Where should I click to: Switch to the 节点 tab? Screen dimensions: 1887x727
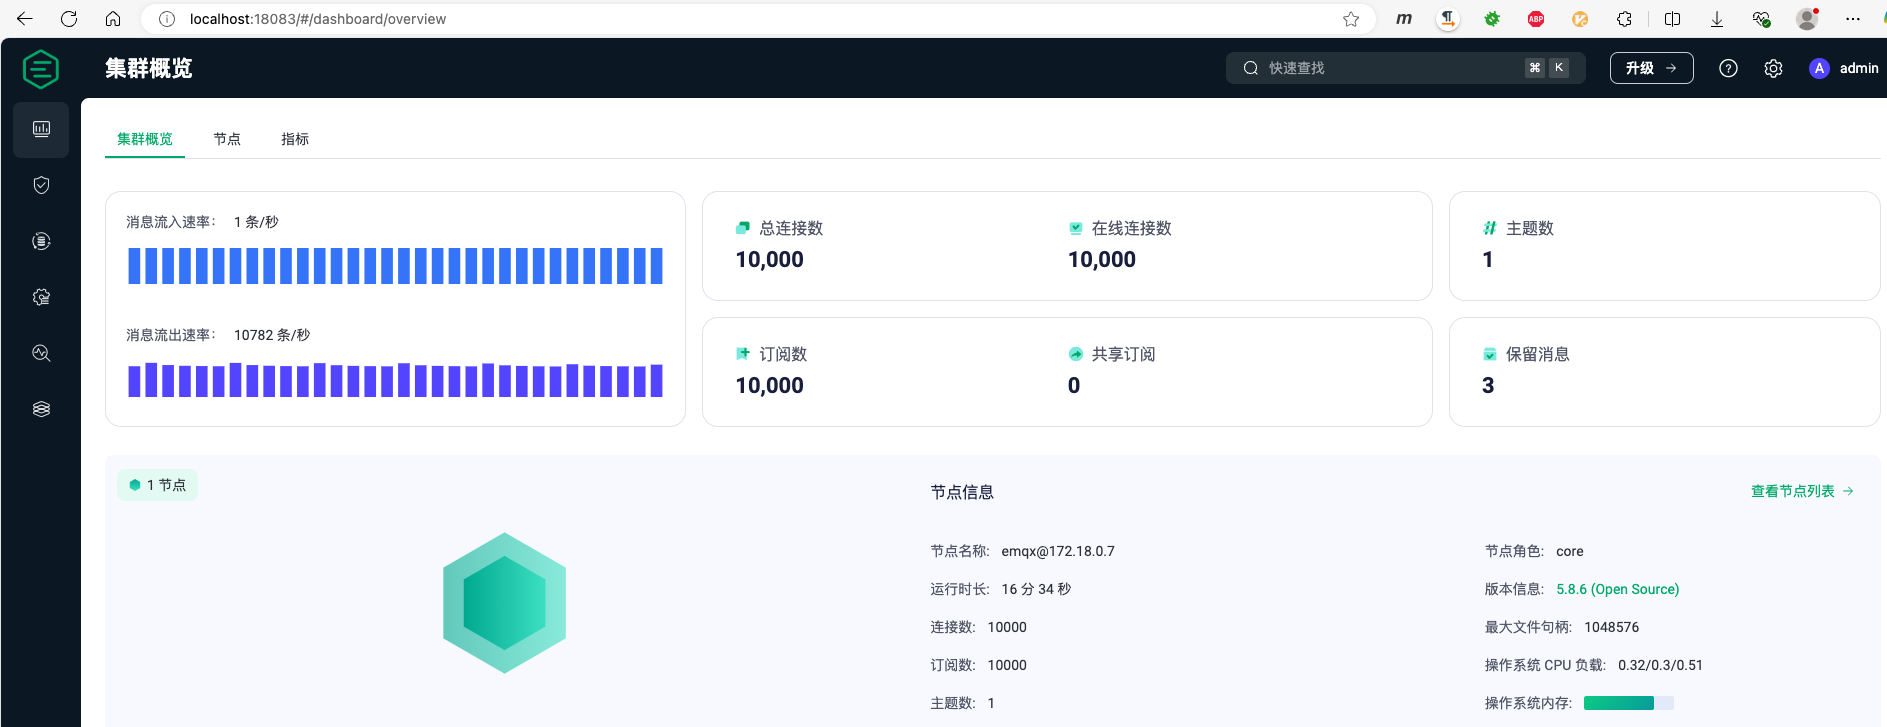[x=227, y=139]
